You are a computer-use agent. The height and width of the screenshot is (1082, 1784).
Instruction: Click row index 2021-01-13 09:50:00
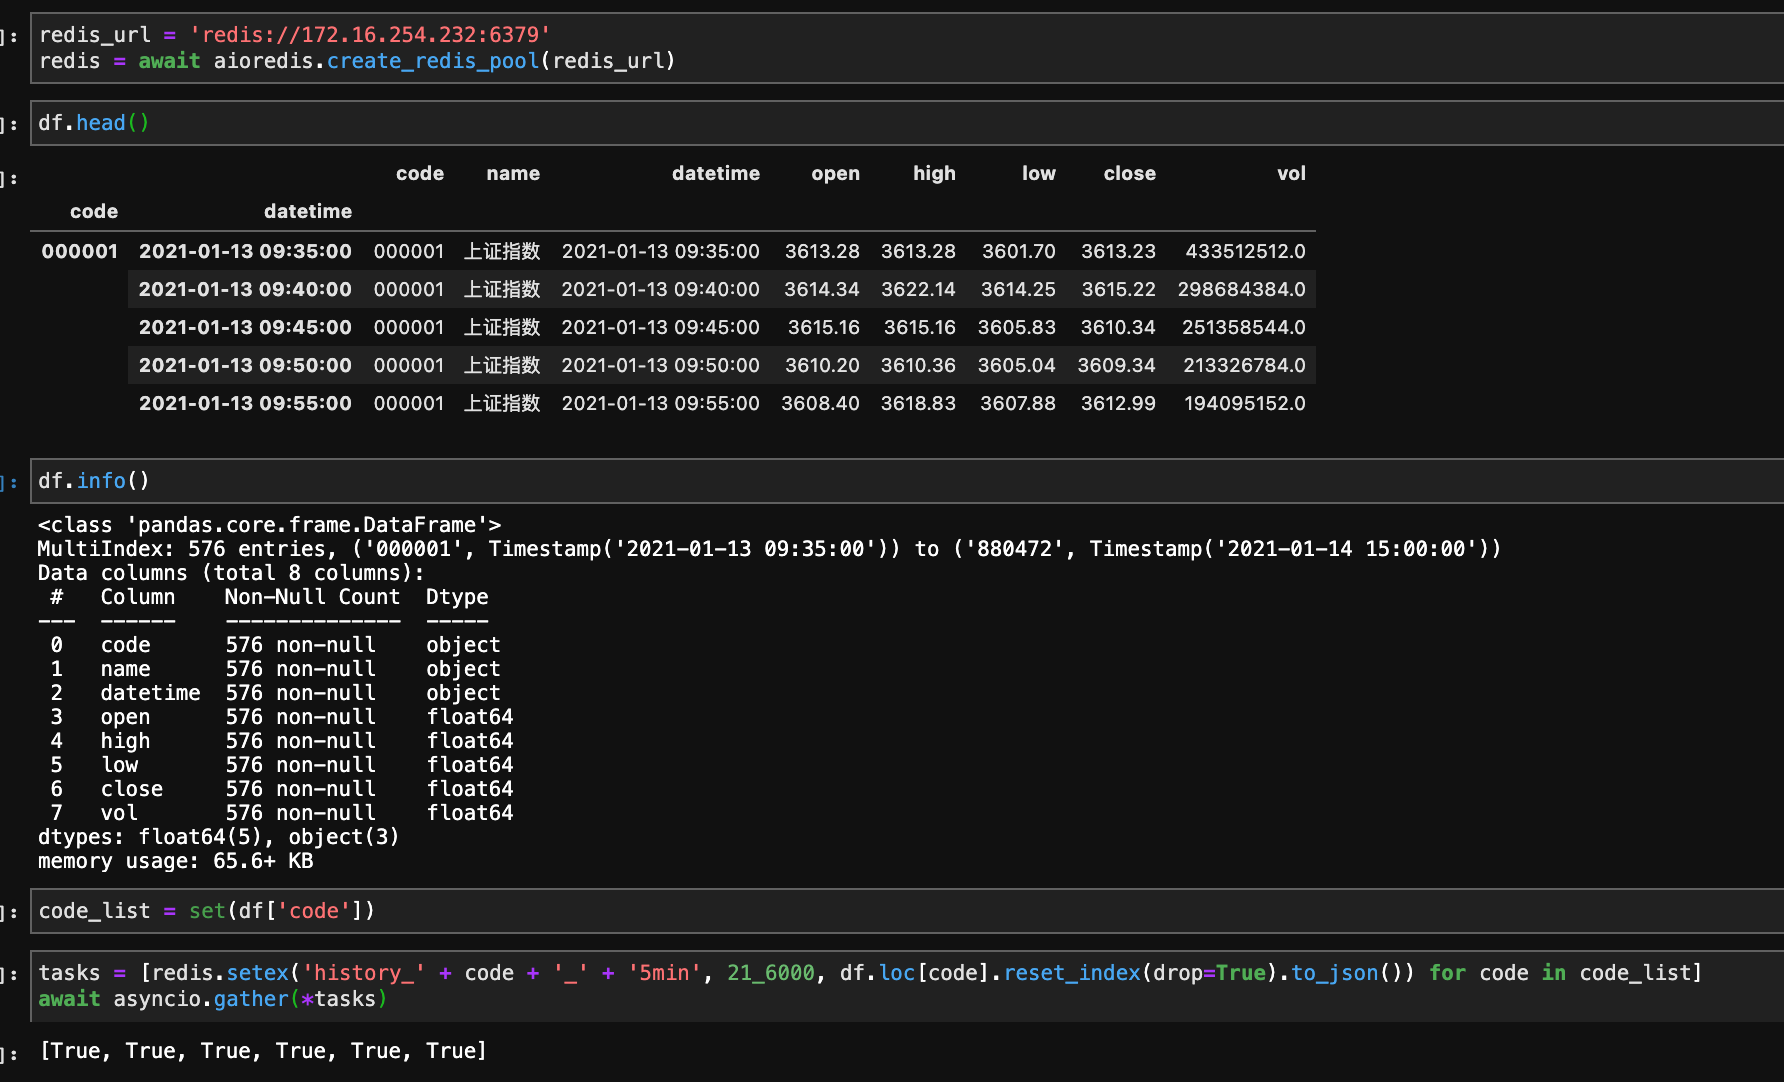pos(245,365)
